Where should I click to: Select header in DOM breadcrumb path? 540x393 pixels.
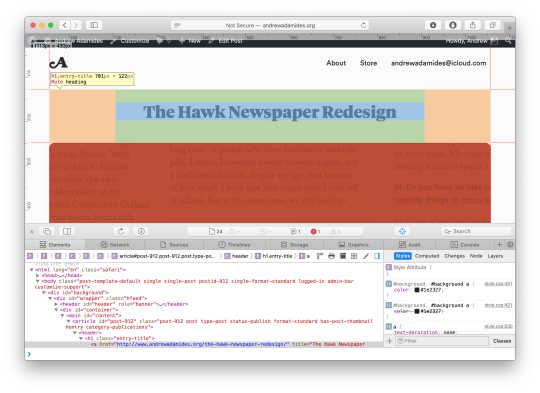coord(237,256)
